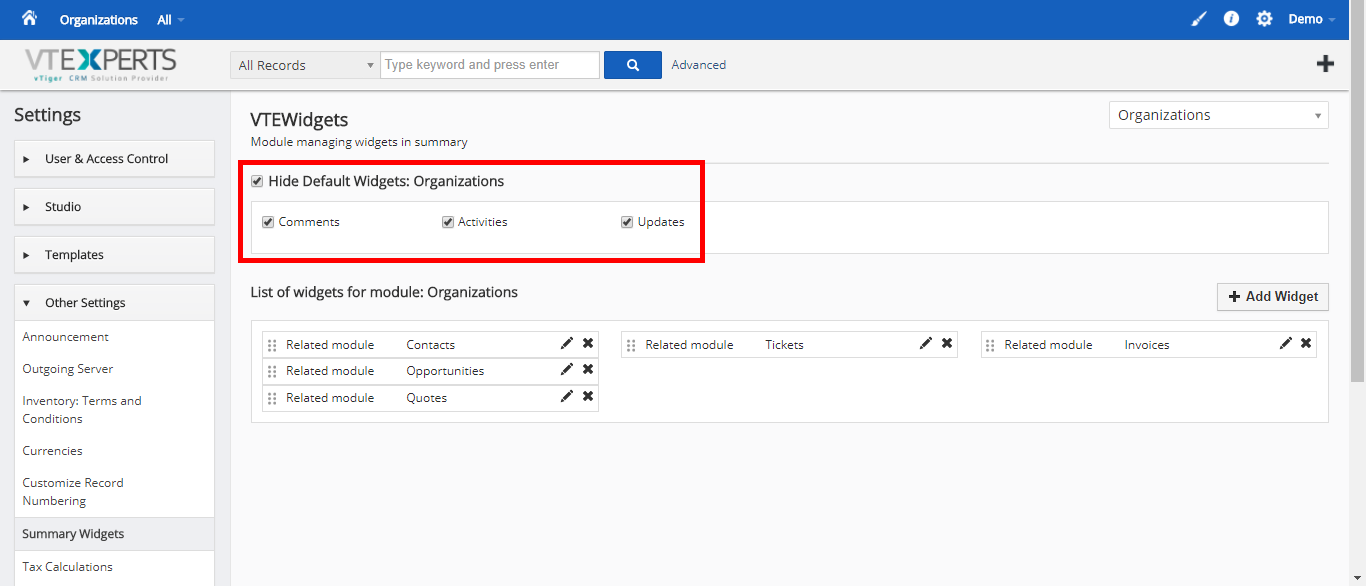Open the All filter dropdown
Viewport: 1366px width, 586px height.
(x=171, y=20)
